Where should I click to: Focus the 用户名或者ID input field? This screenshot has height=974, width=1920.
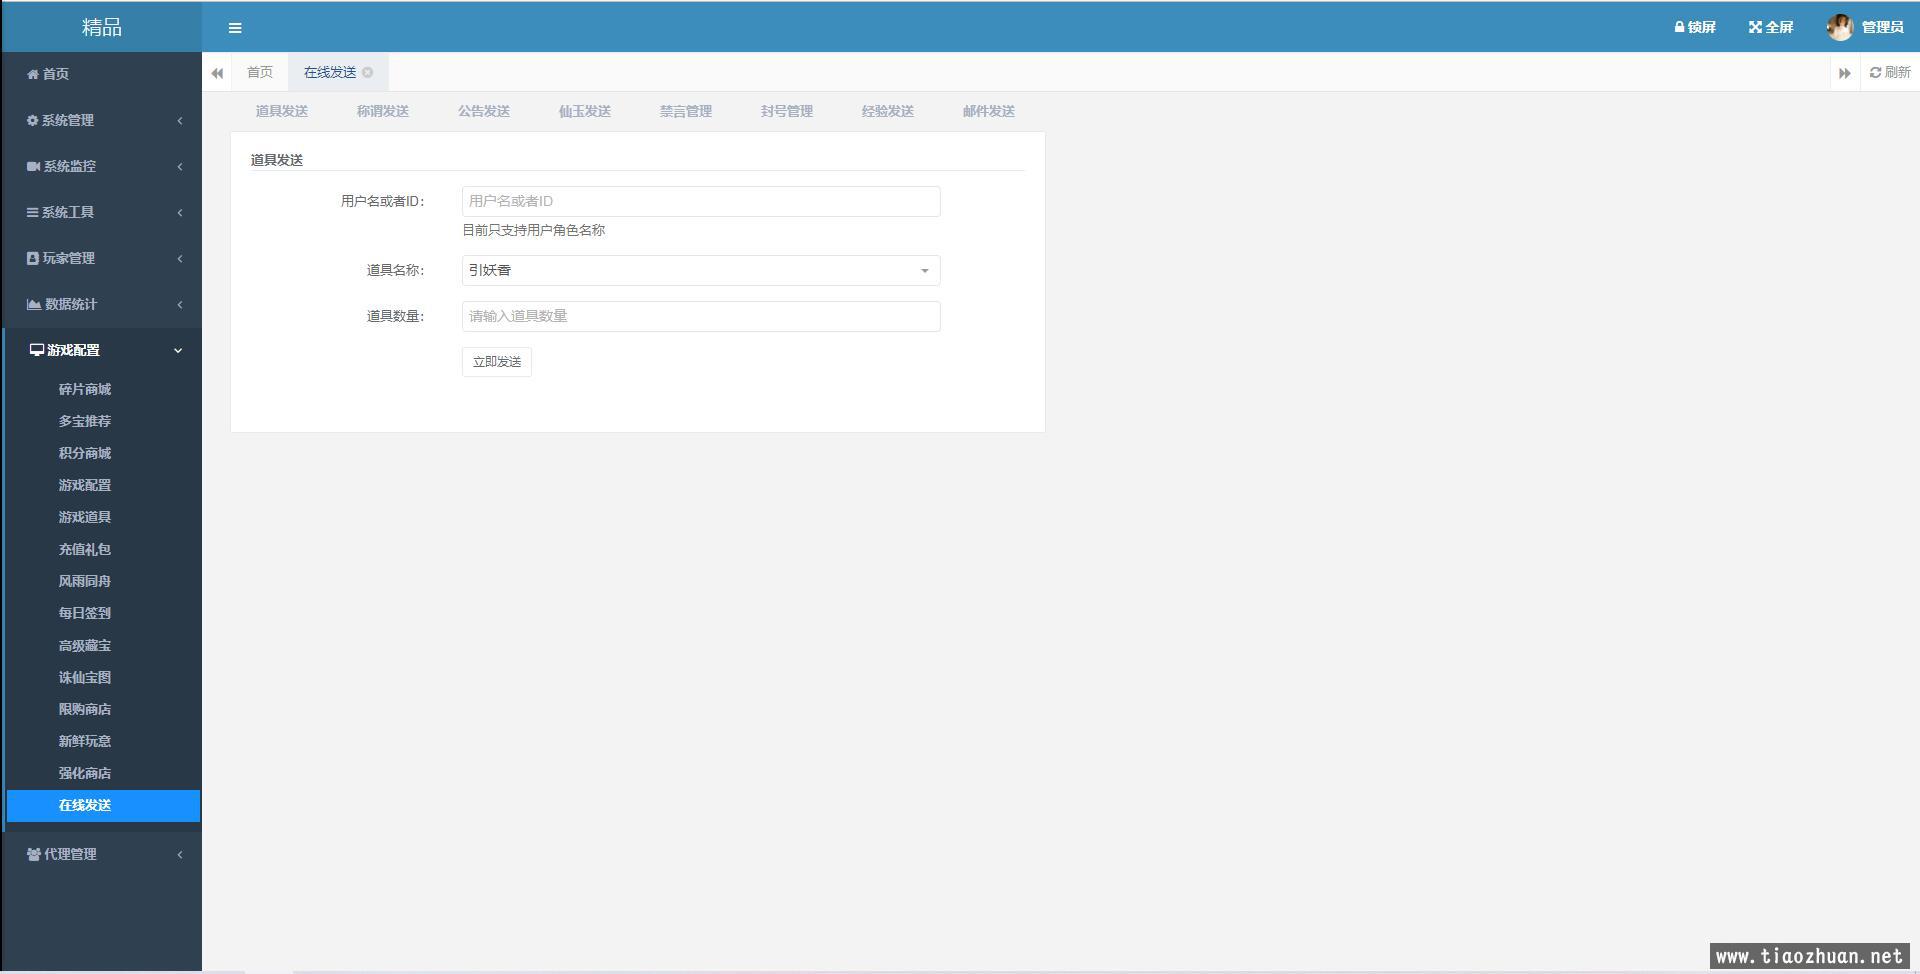[x=700, y=201]
